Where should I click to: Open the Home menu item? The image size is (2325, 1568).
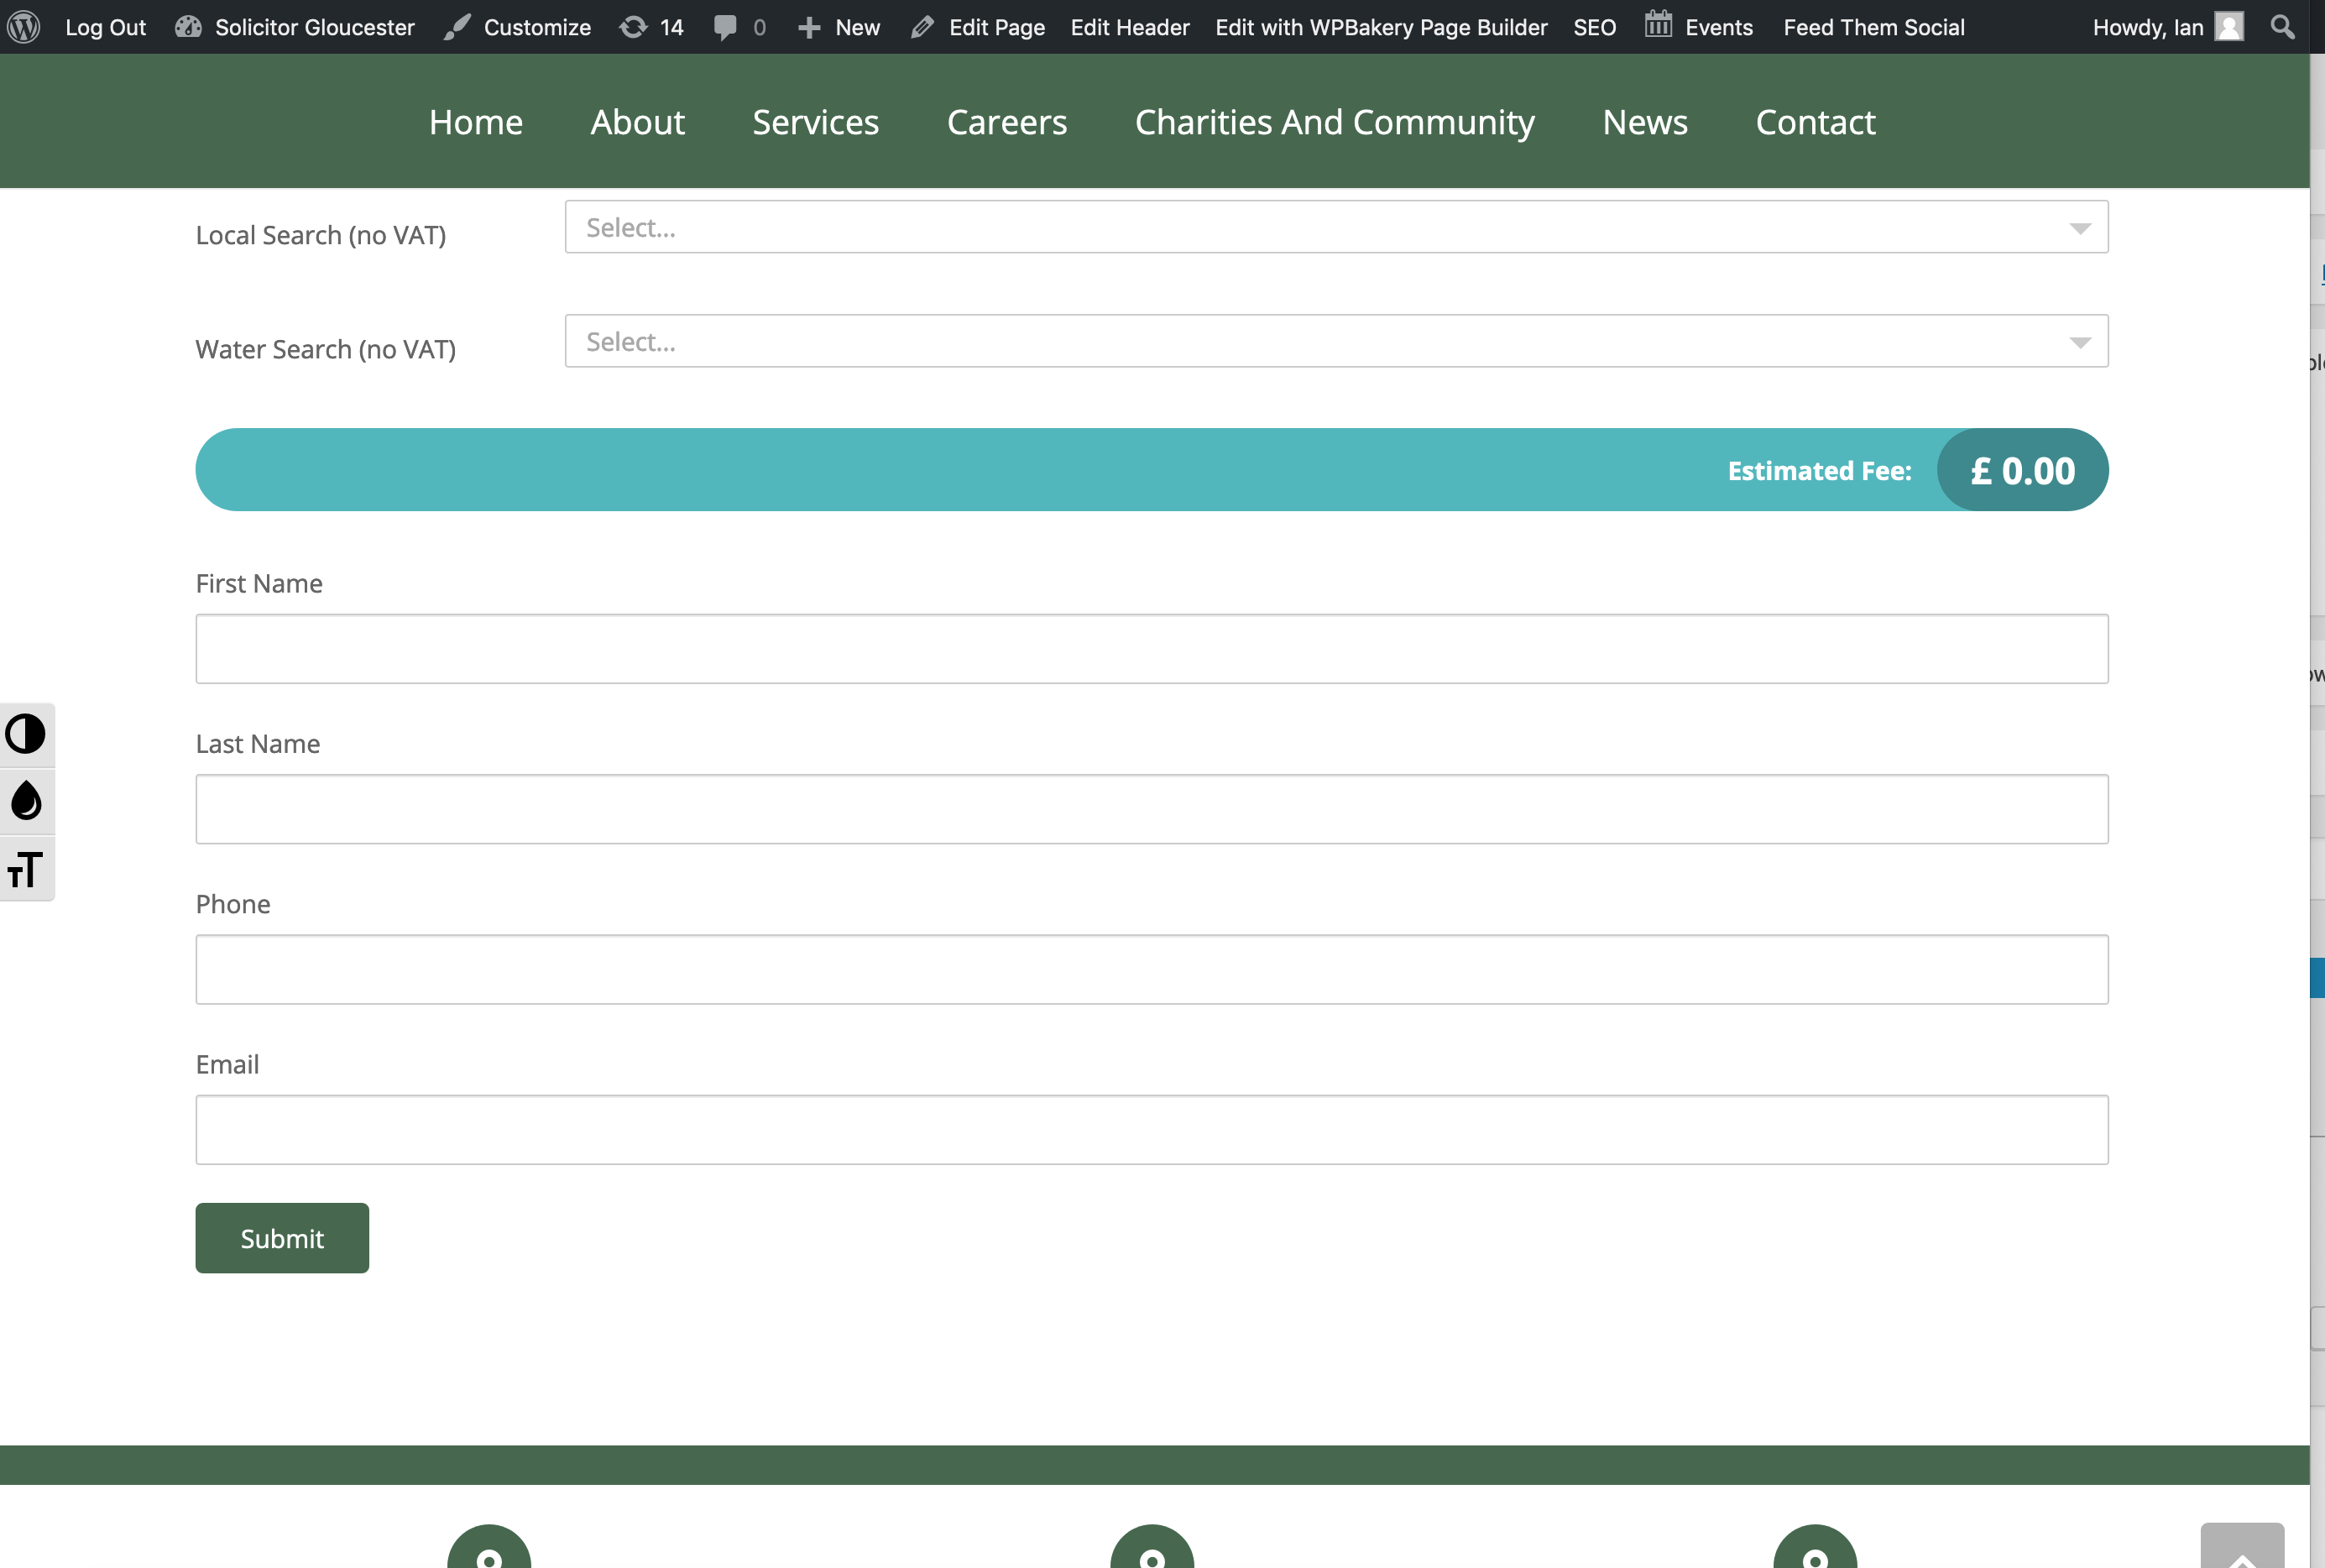point(476,122)
